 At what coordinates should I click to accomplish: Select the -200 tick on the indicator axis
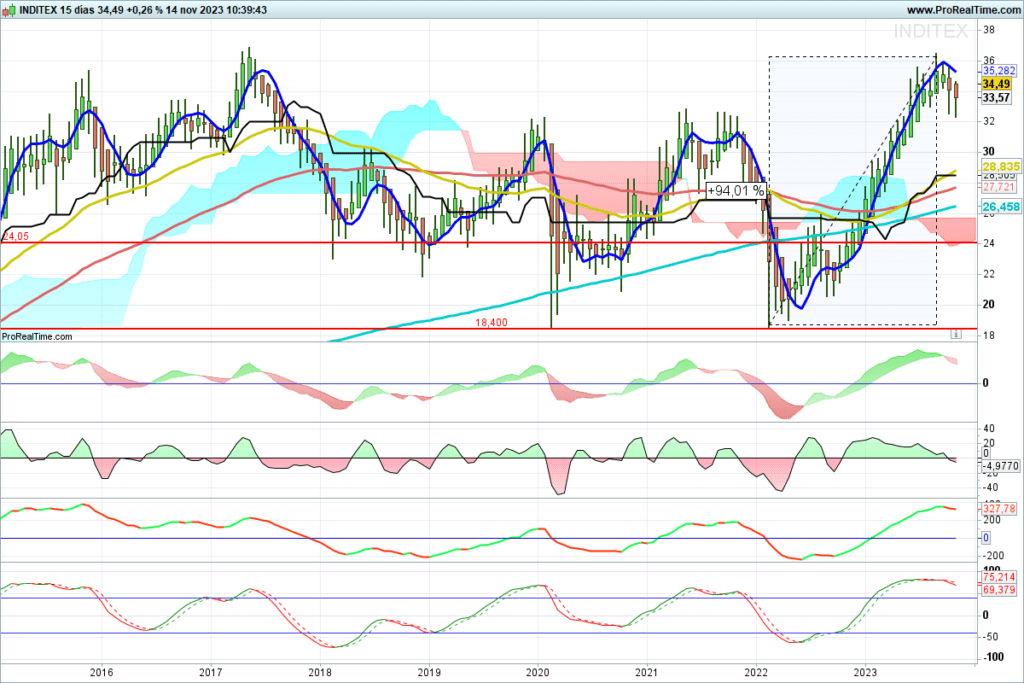tap(992, 556)
